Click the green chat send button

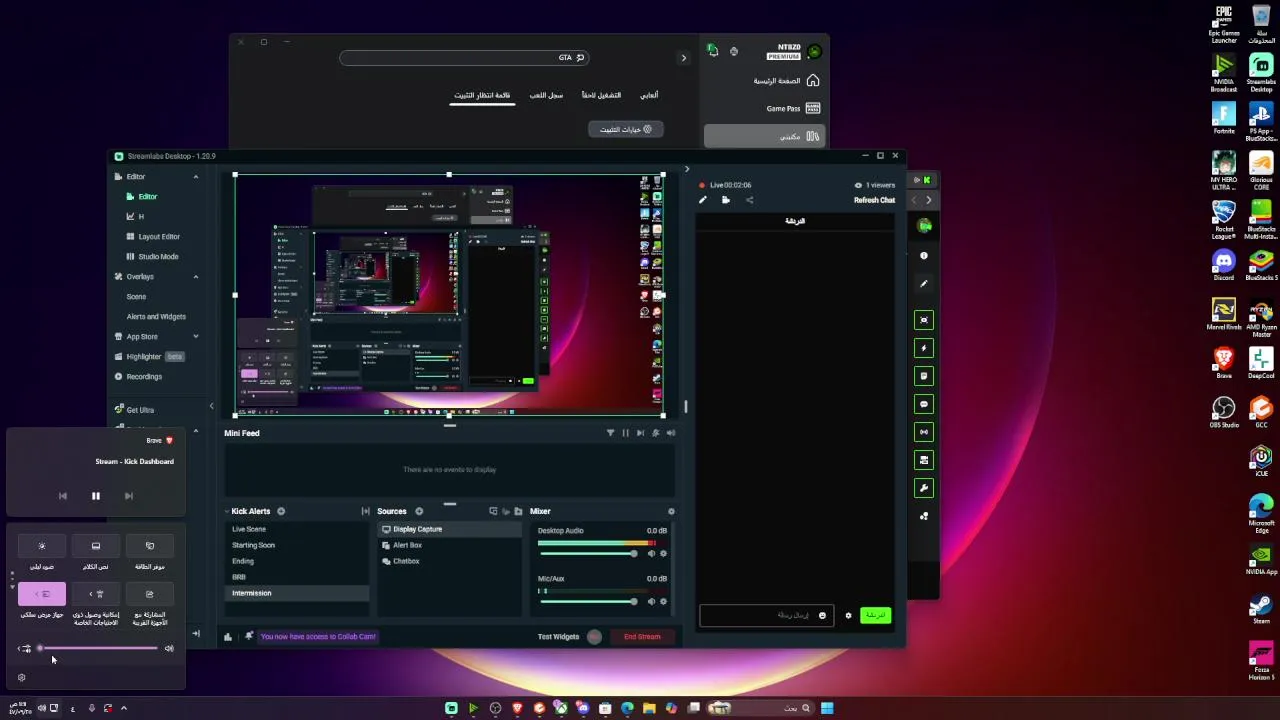tap(875, 615)
